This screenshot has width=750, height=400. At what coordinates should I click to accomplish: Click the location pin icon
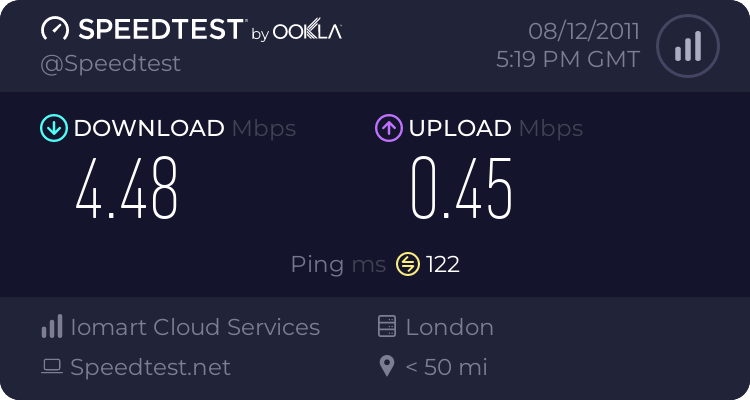pyautogui.click(x=388, y=367)
